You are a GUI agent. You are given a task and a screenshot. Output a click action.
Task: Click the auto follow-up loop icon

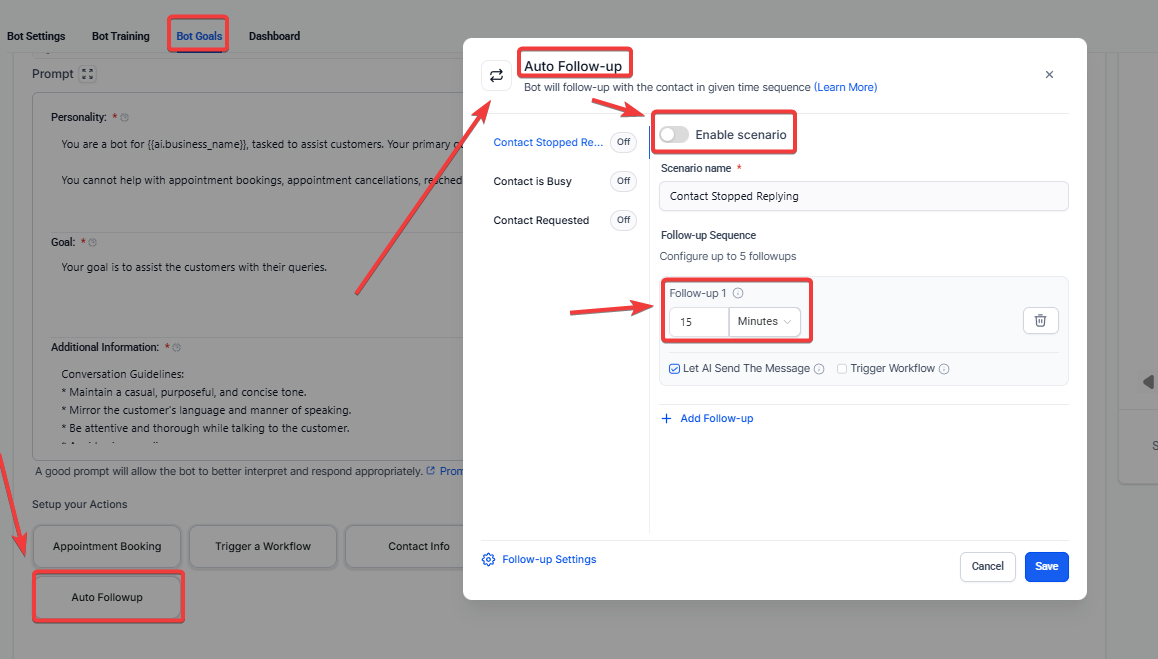click(496, 76)
